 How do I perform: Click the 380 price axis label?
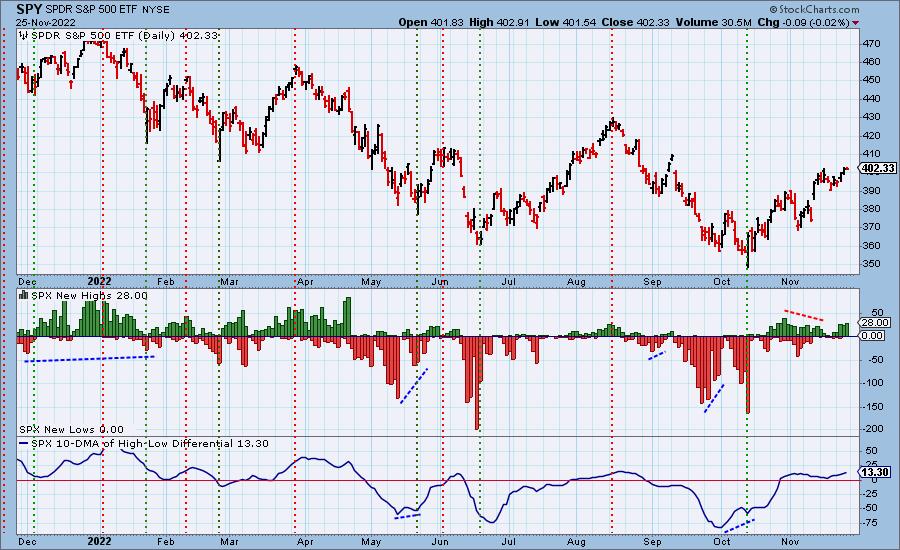click(x=871, y=208)
